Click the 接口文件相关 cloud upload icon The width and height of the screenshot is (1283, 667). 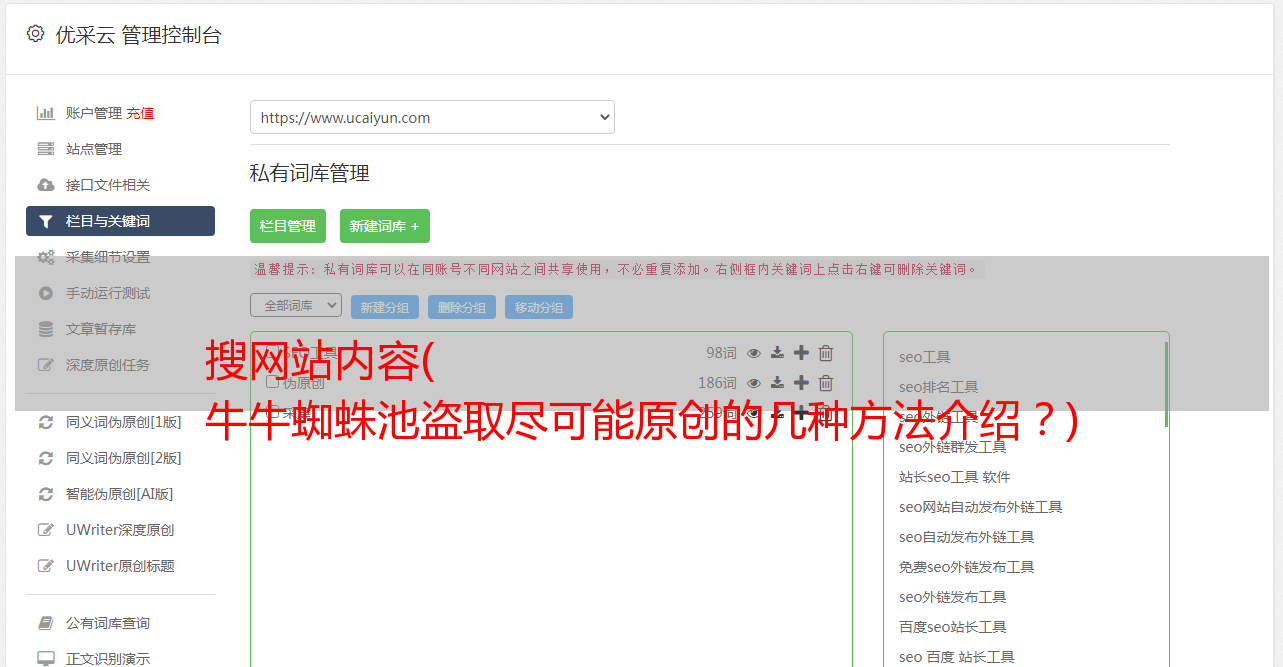tap(46, 185)
